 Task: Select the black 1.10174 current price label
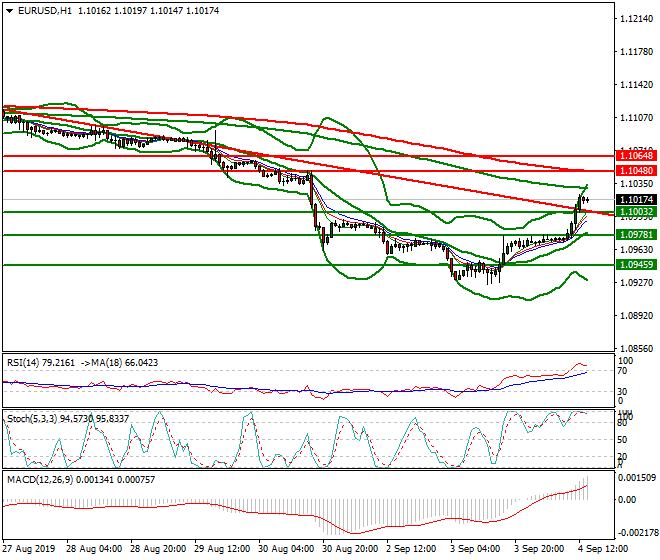point(636,200)
